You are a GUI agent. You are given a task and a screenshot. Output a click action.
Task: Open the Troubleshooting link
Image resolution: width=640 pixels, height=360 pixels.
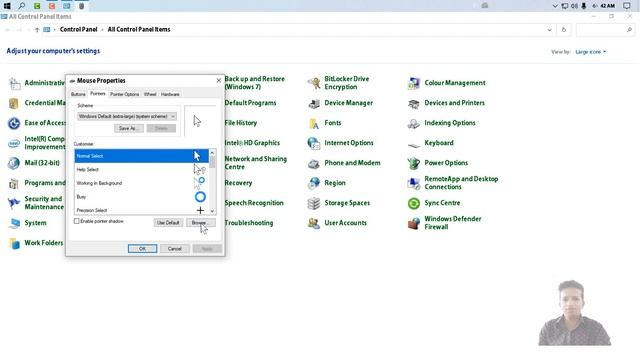click(x=249, y=223)
